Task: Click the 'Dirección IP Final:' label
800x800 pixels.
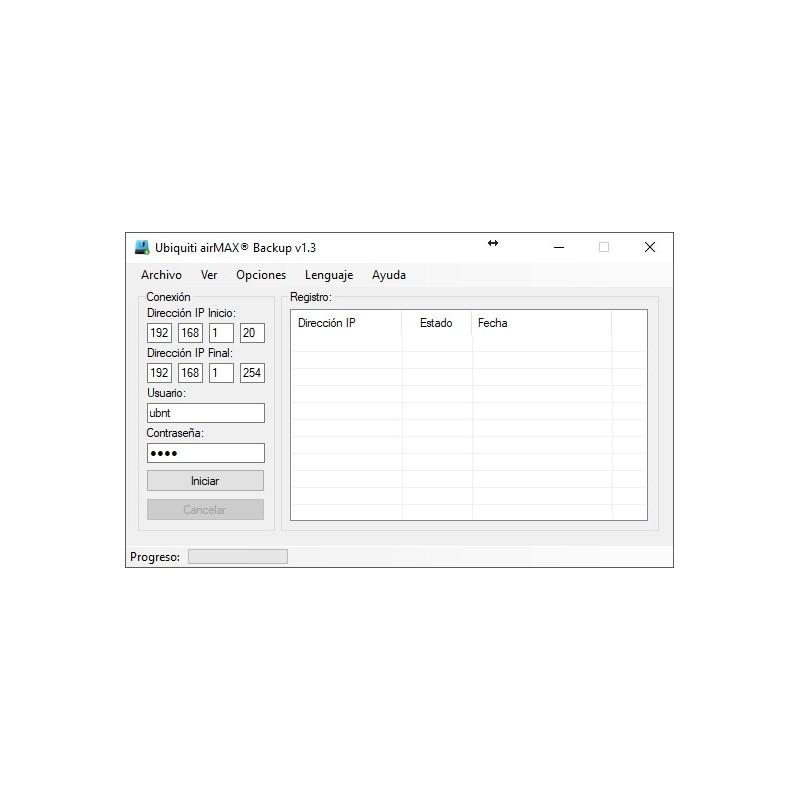Action: (190, 353)
